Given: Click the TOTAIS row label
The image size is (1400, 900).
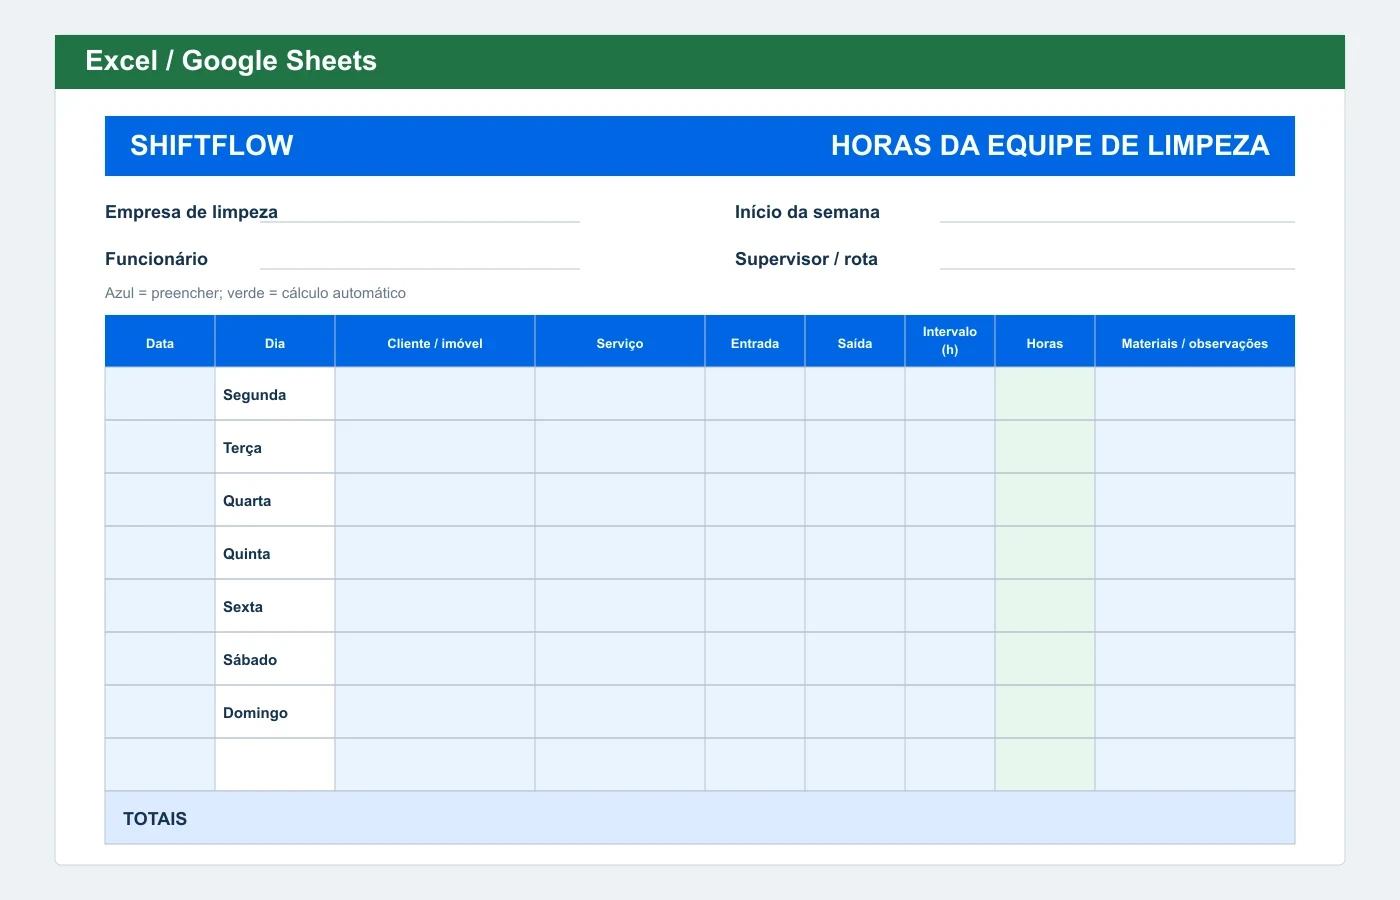Looking at the screenshot, I should [x=155, y=819].
